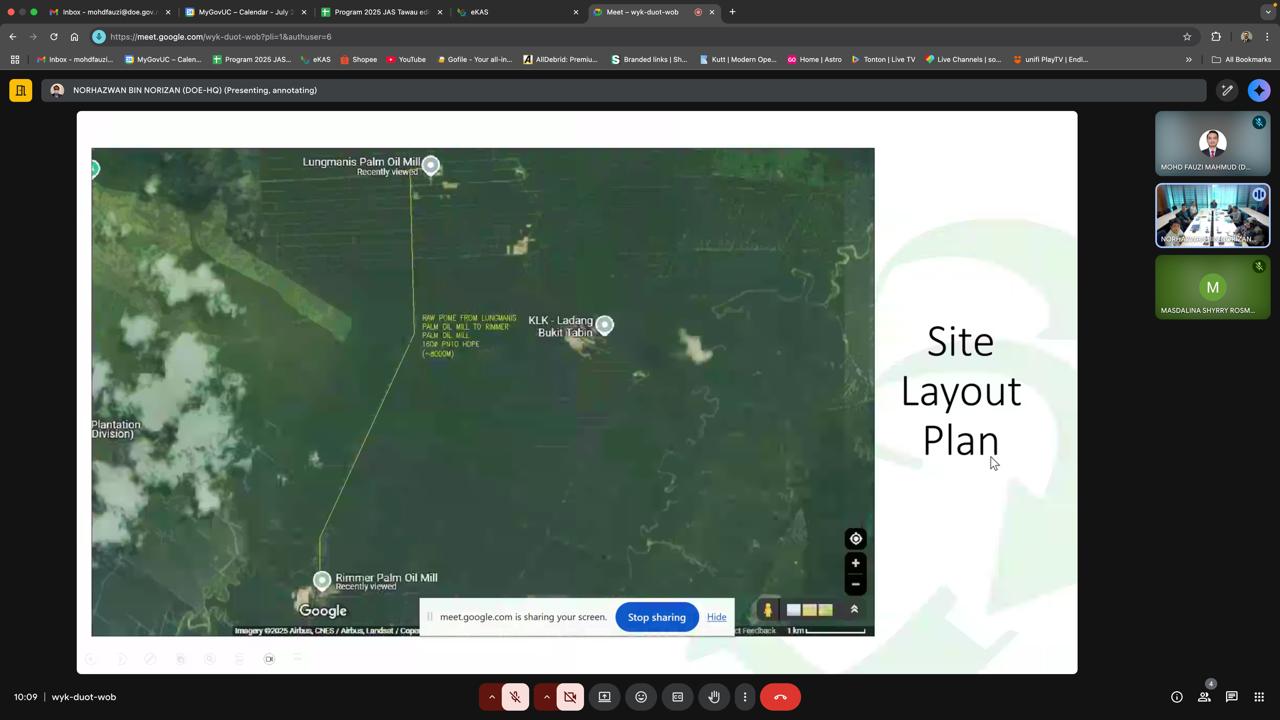Zoom in on the map
Screen dimensions: 1280x720
click(x=855, y=563)
